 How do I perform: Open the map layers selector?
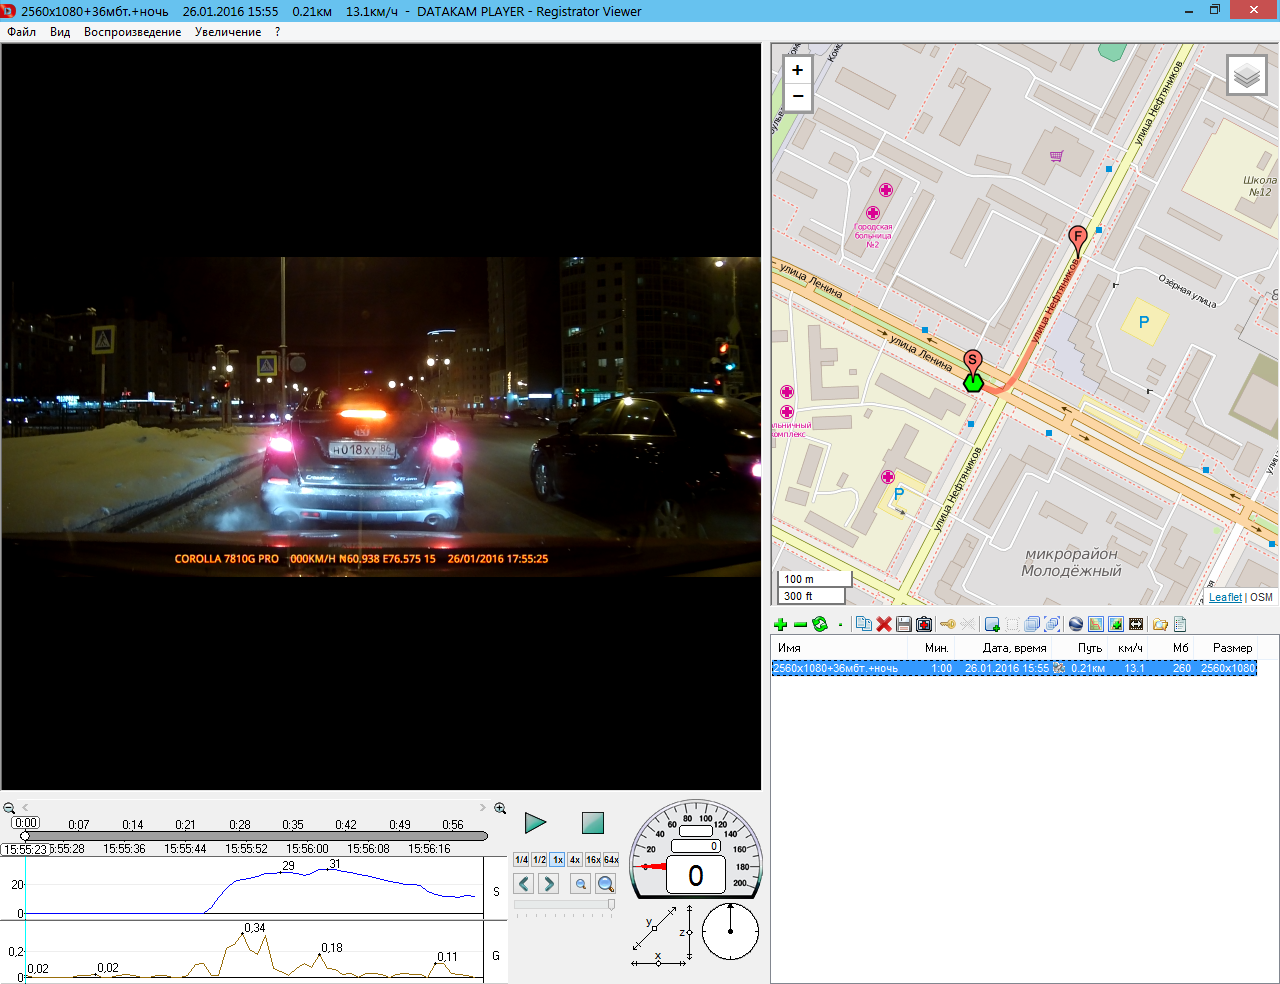(x=1246, y=75)
